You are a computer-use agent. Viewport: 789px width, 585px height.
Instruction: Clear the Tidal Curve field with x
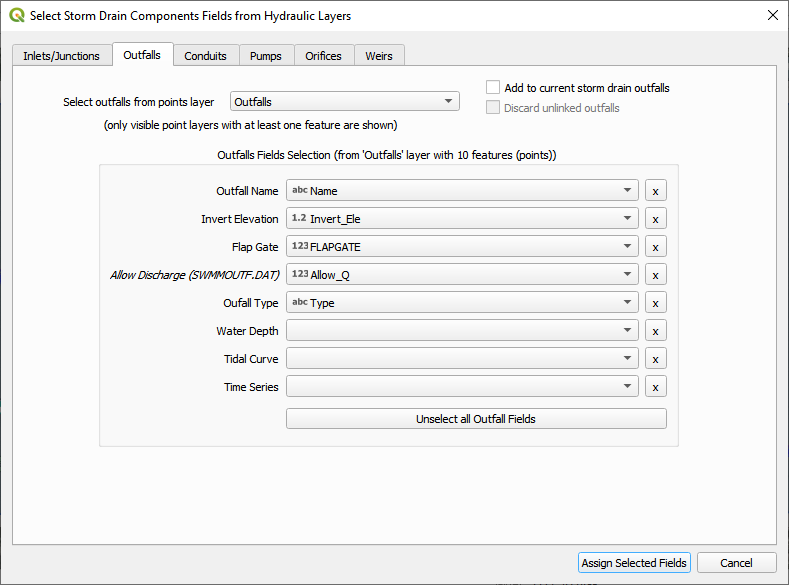655,359
